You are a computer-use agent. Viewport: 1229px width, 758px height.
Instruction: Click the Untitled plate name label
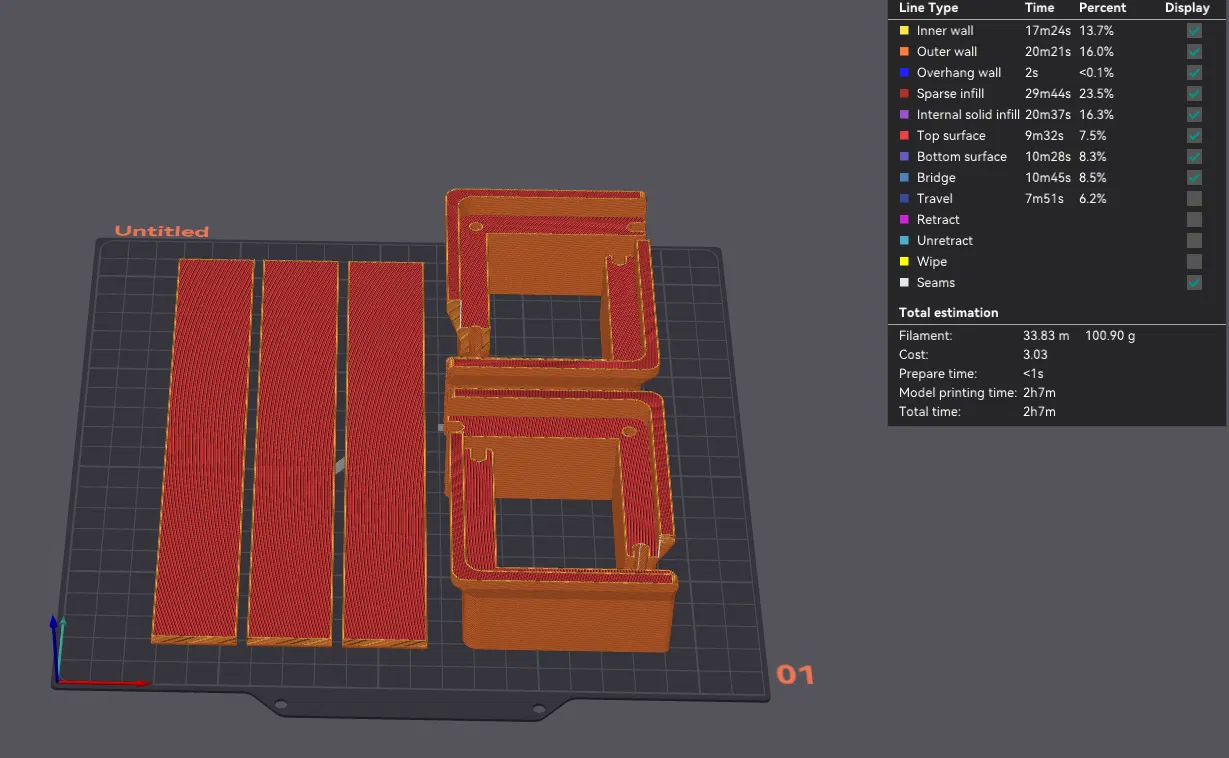coord(162,231)
